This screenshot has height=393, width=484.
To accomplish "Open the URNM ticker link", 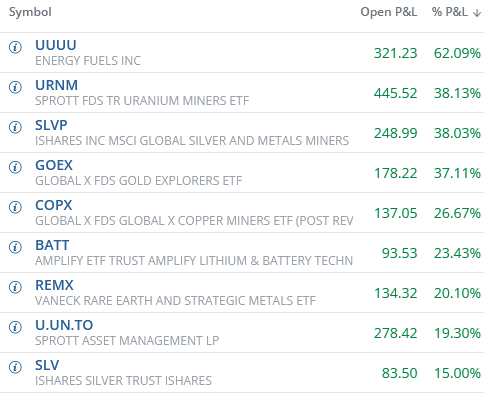I will pyautogui.click(x=56, y=85).
